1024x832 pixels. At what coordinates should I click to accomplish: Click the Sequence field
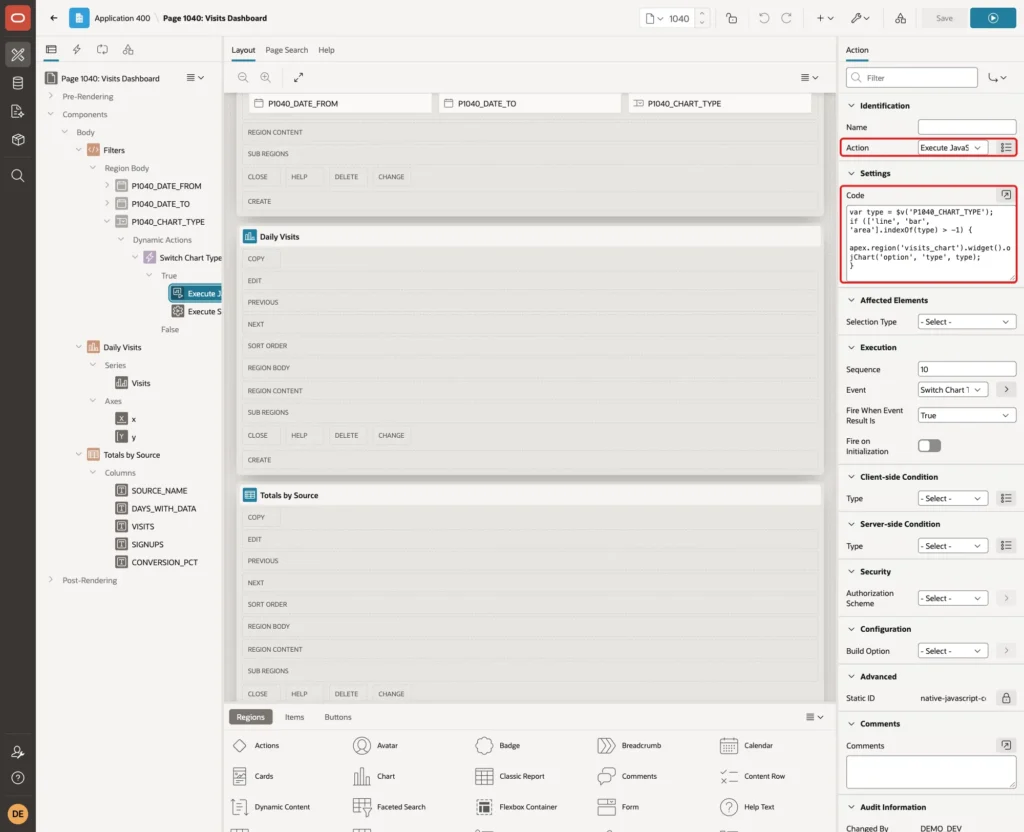click(967, 370)
